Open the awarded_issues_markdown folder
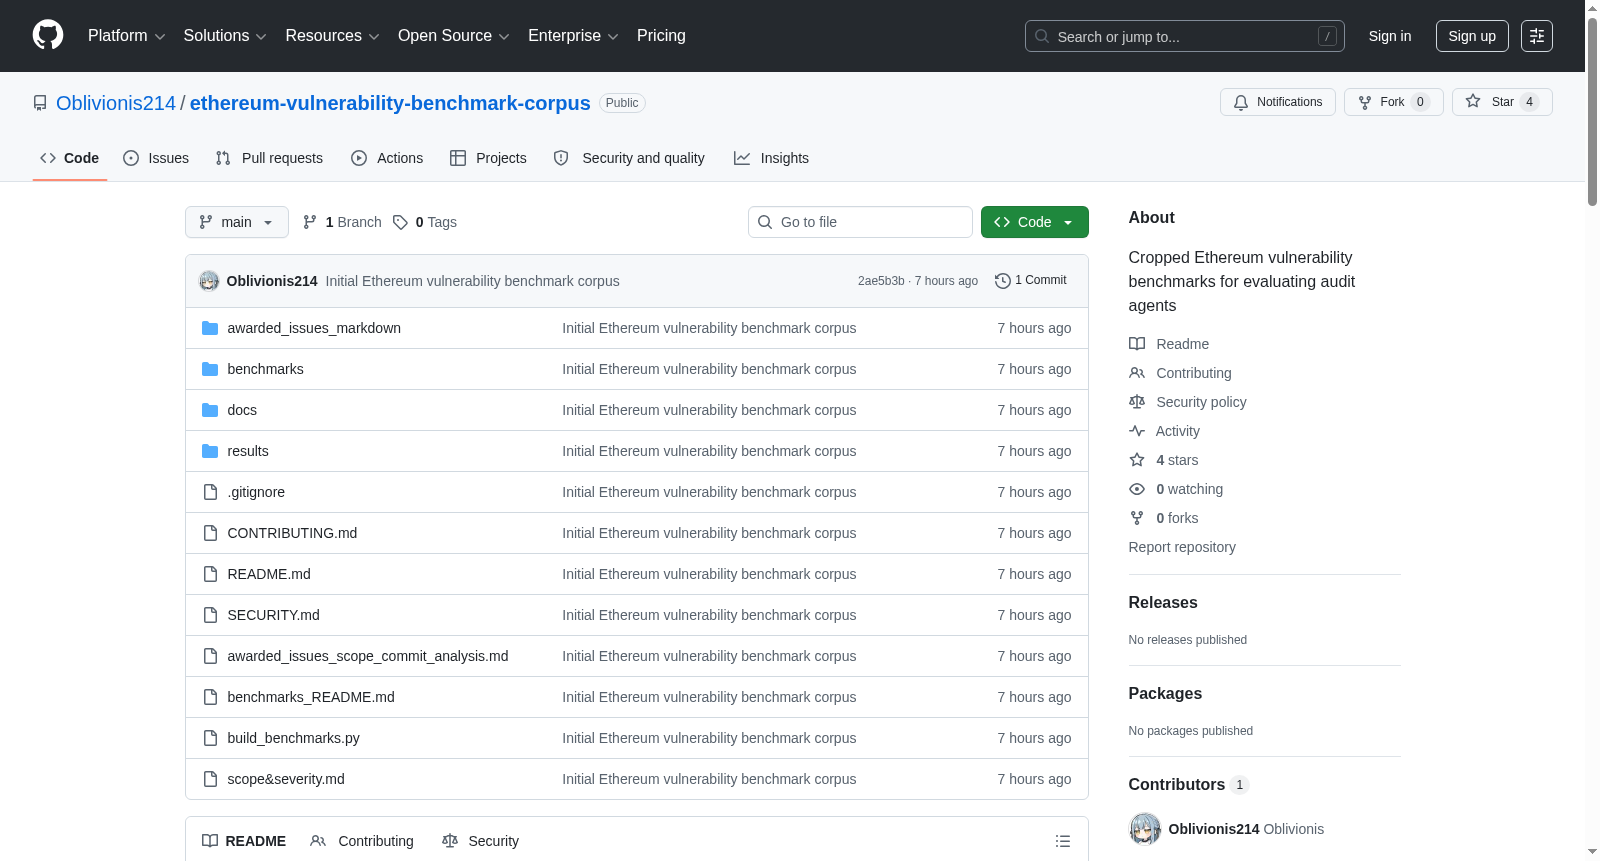This screenshot has height=861, width=1600. coord(314,328)
